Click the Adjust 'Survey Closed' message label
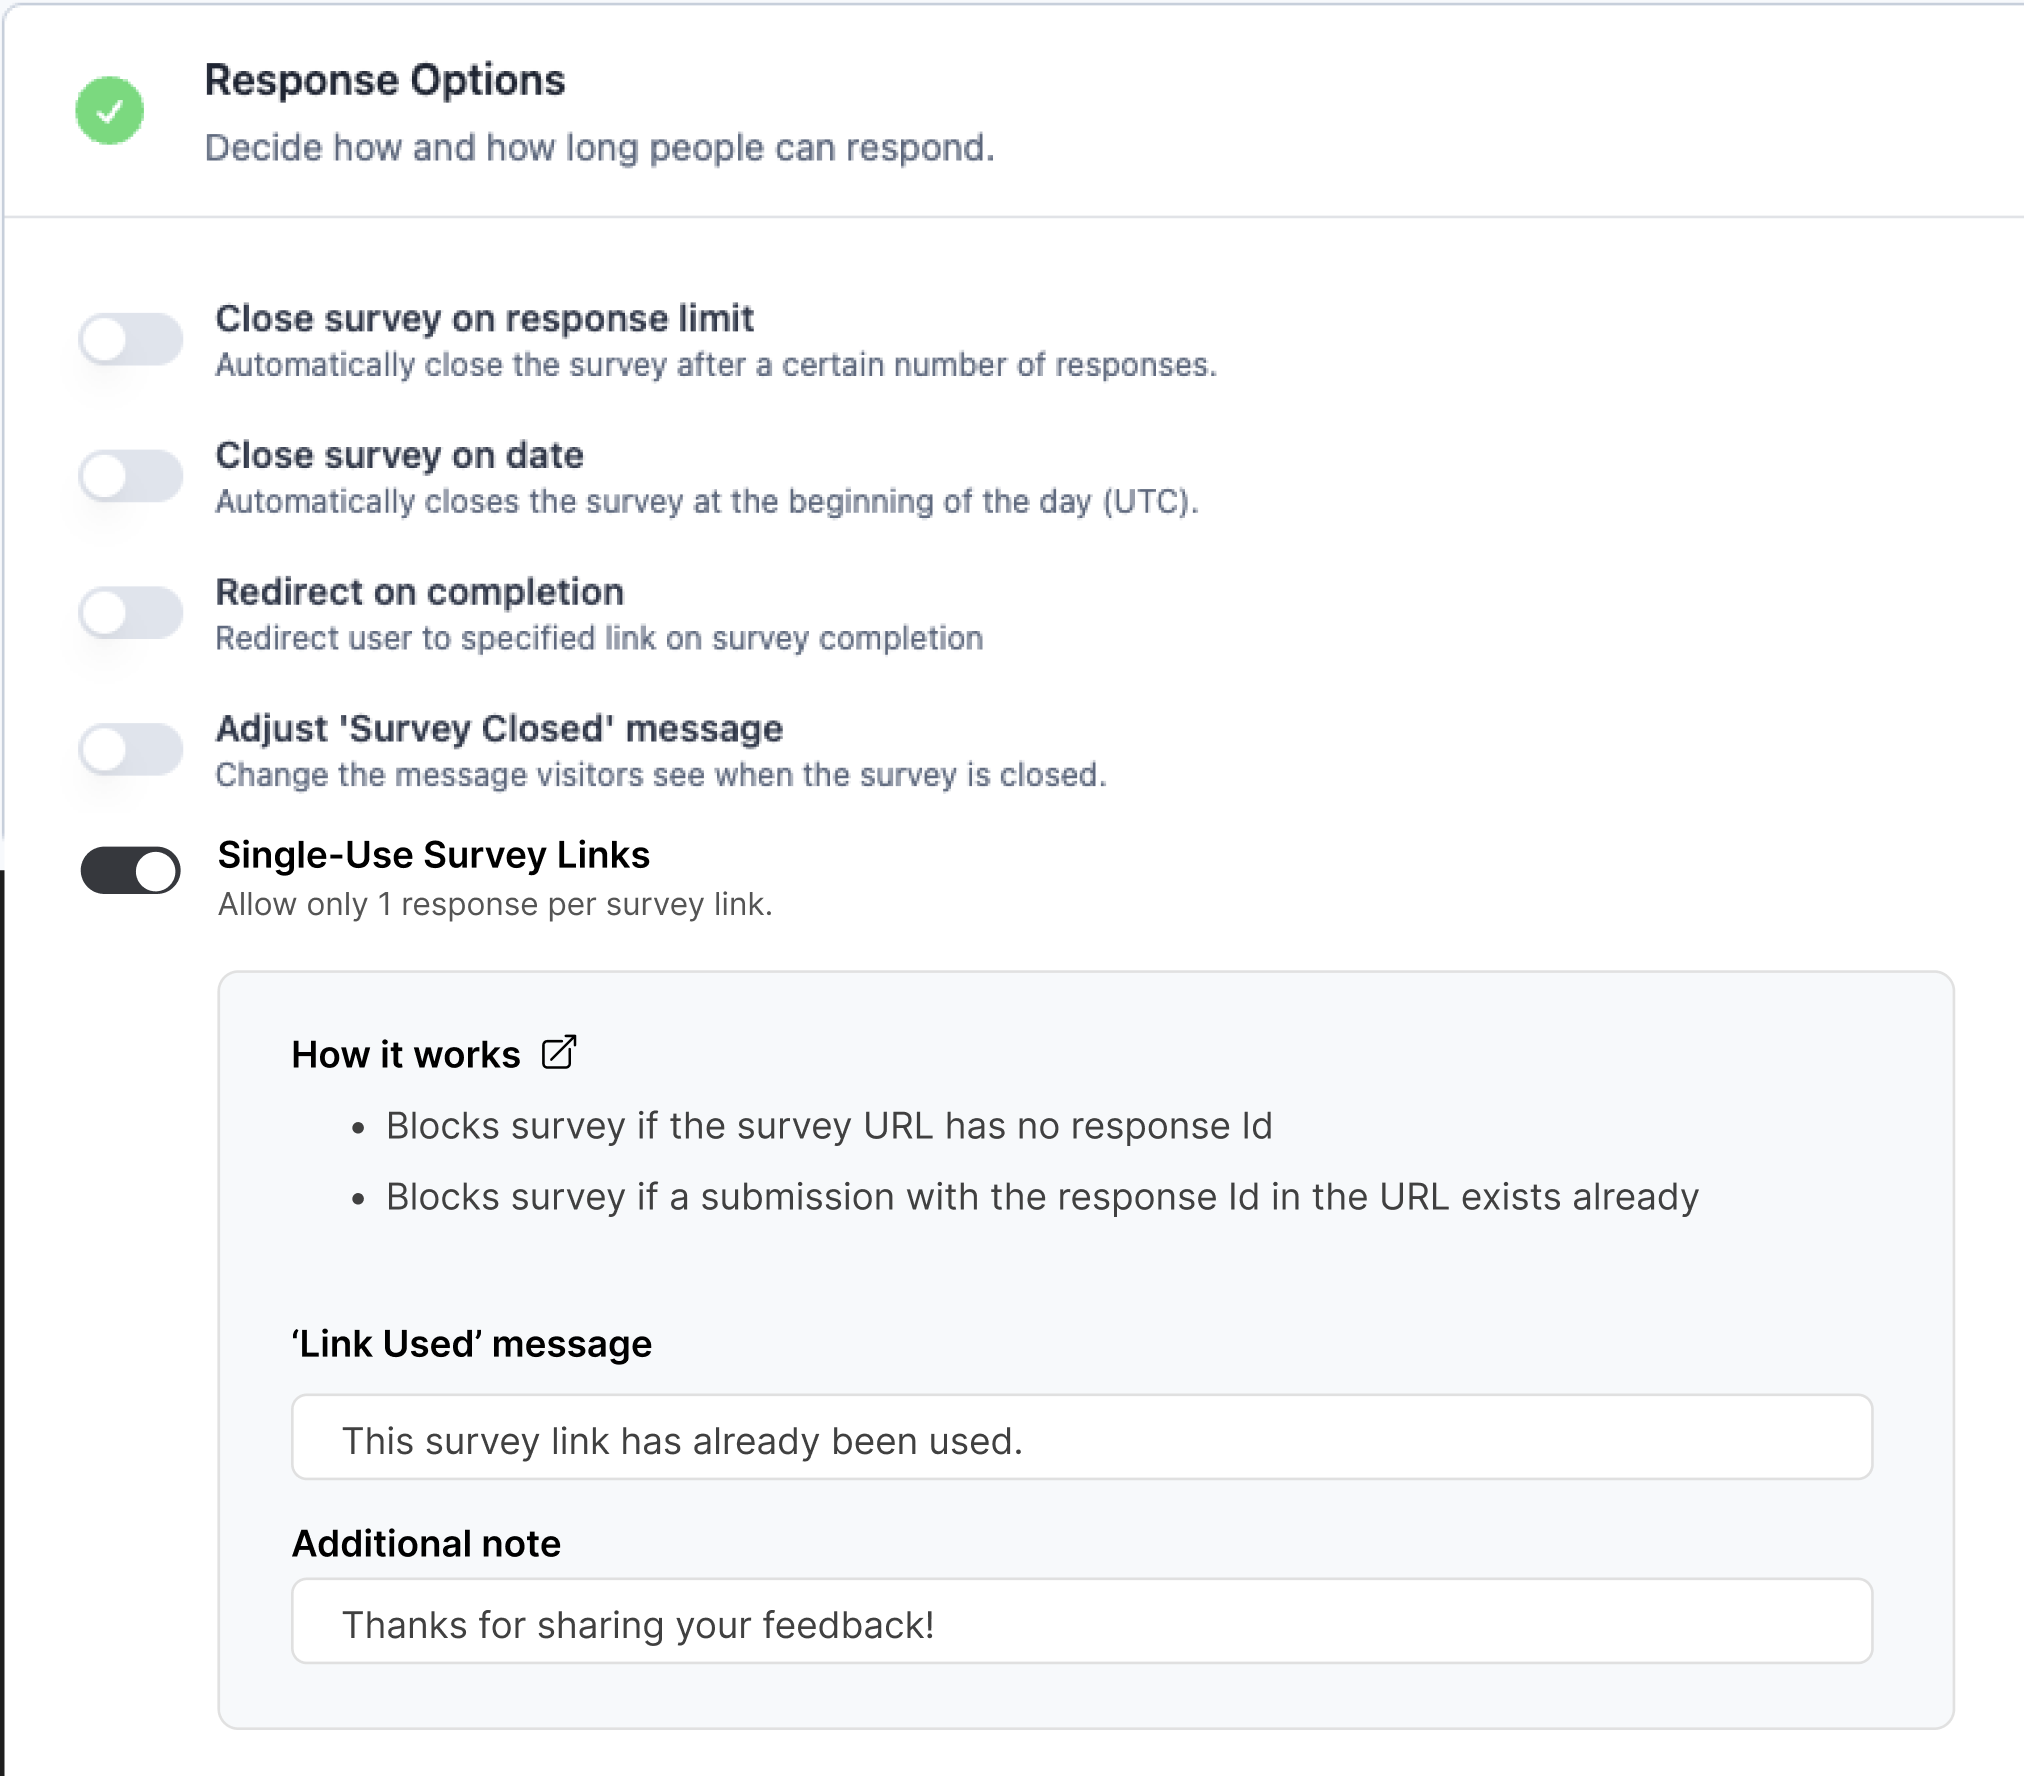 tap(499, 728)
